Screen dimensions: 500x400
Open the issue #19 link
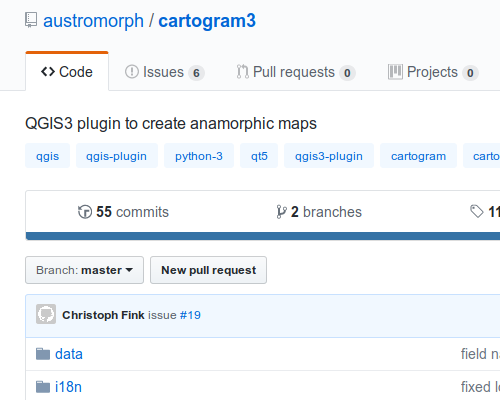190,315
